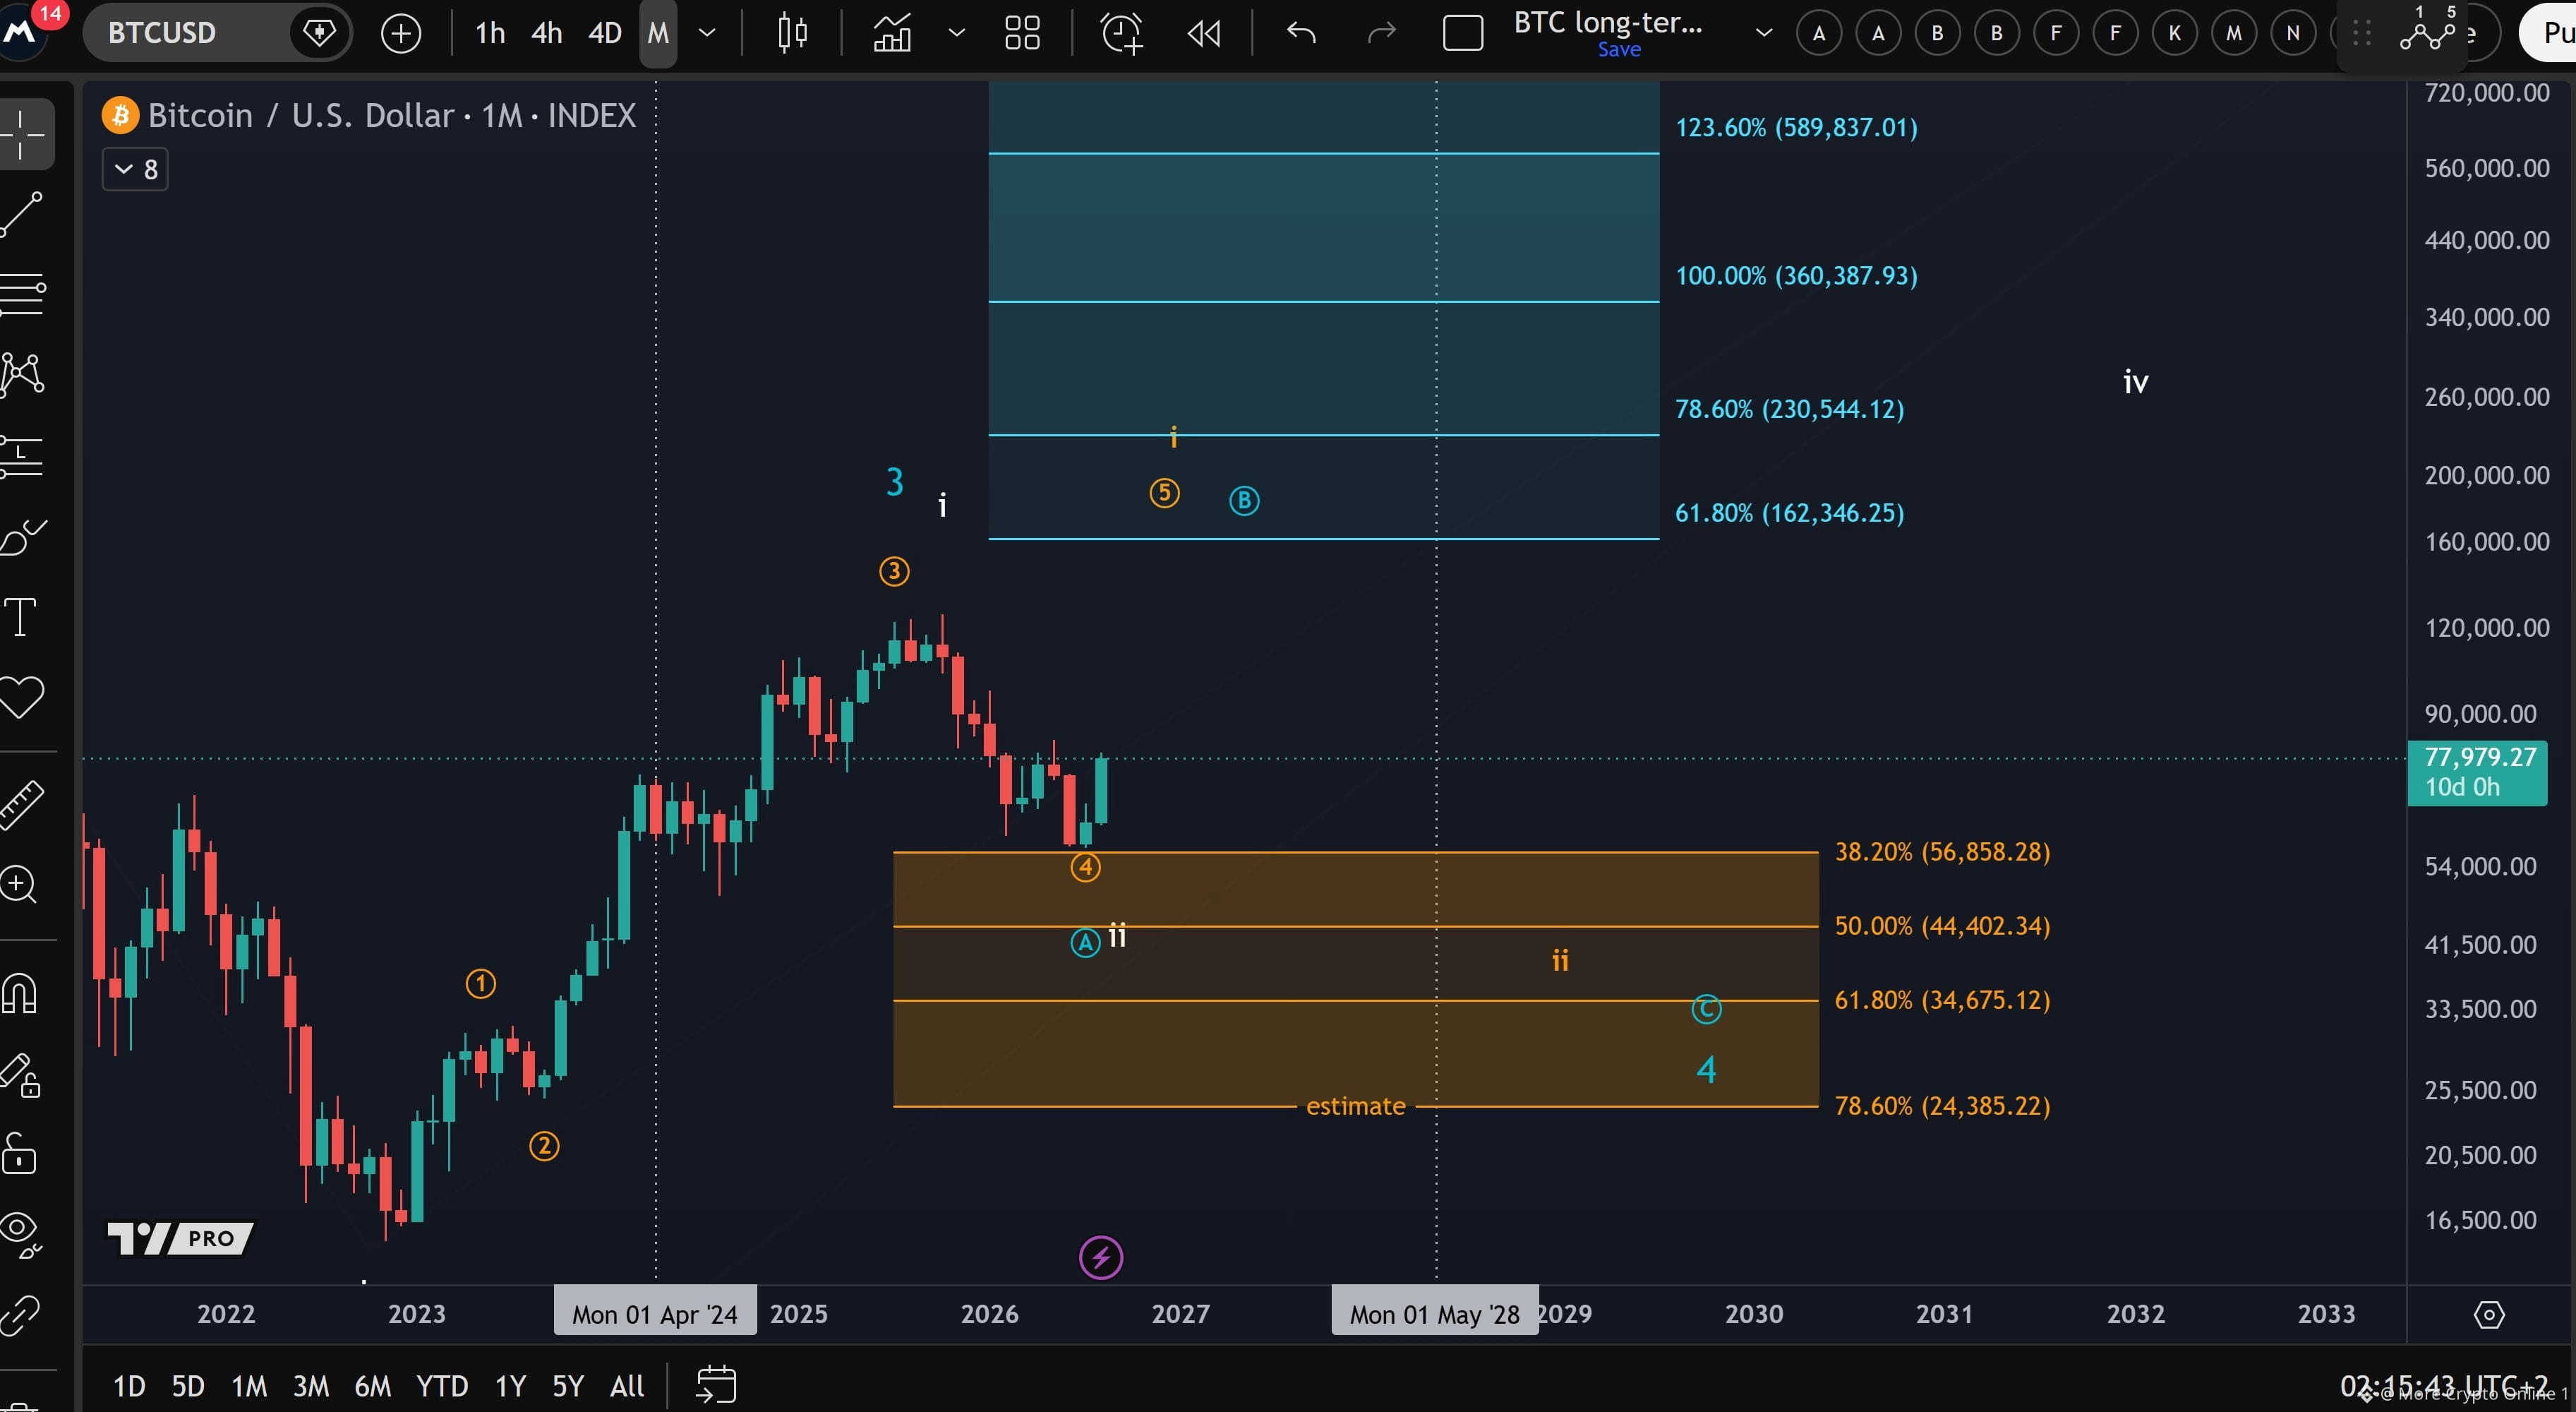
Task: Switch to the 4h interval
Action: [546, 33]
